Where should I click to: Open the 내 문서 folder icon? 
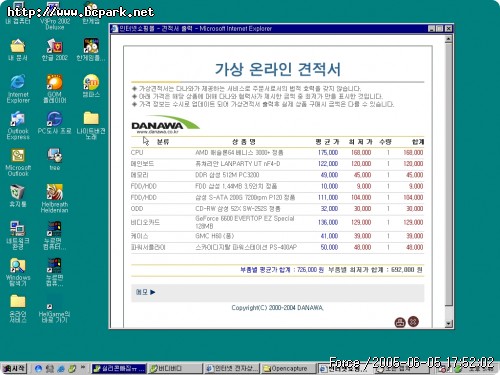point(18,50)
